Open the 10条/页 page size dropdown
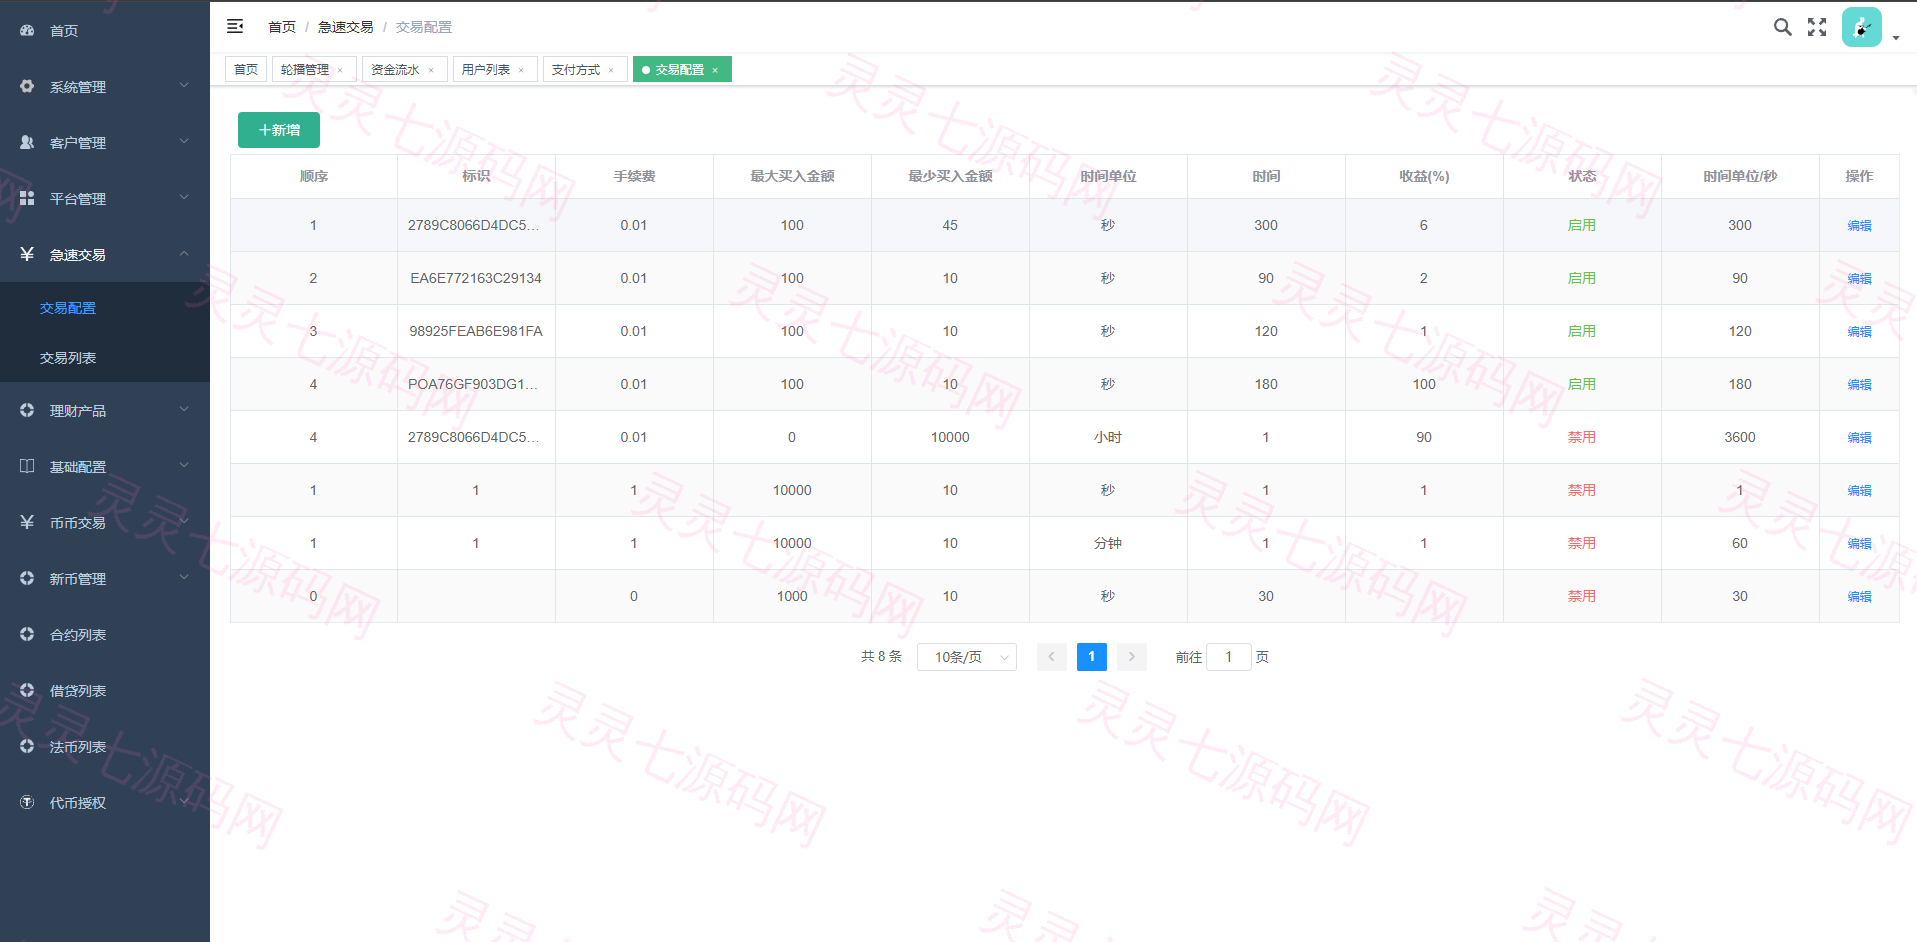Image resolution: width=1917 pixels, height=942 pixels. coord(966,657)
